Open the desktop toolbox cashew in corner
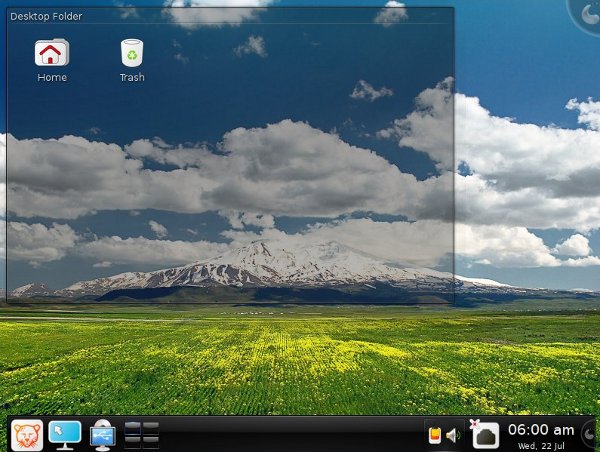Viewport: 600px width, 452px height. [588, 15]
